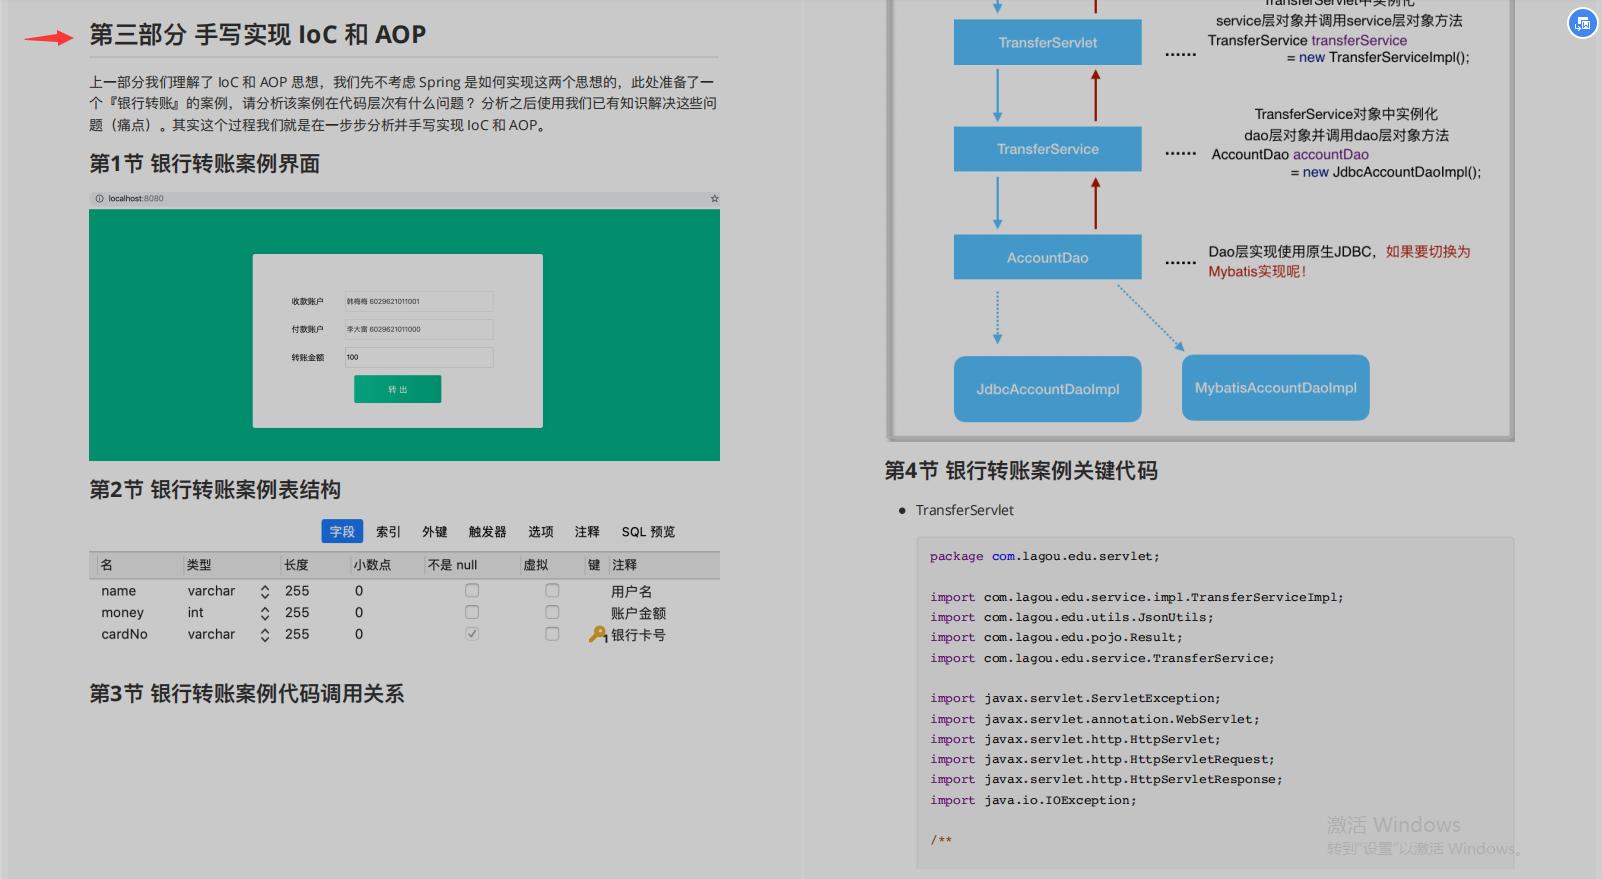
Task: Open type selector for name varchar field
Action: click(265, 591)
